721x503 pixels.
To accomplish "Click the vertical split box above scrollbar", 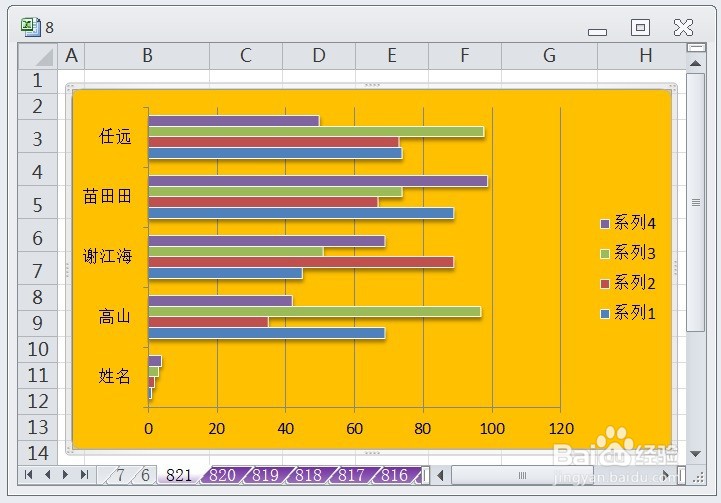I will coord(696,47).
